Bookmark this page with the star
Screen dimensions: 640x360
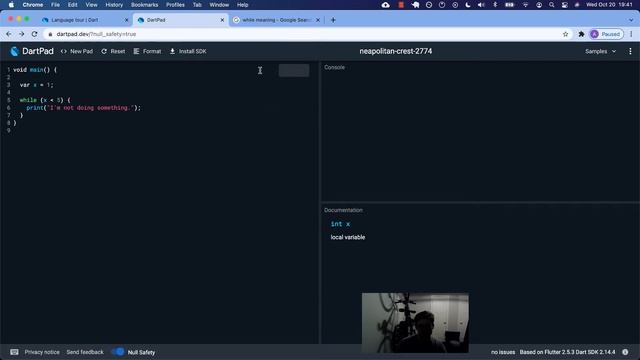point(565,34)
